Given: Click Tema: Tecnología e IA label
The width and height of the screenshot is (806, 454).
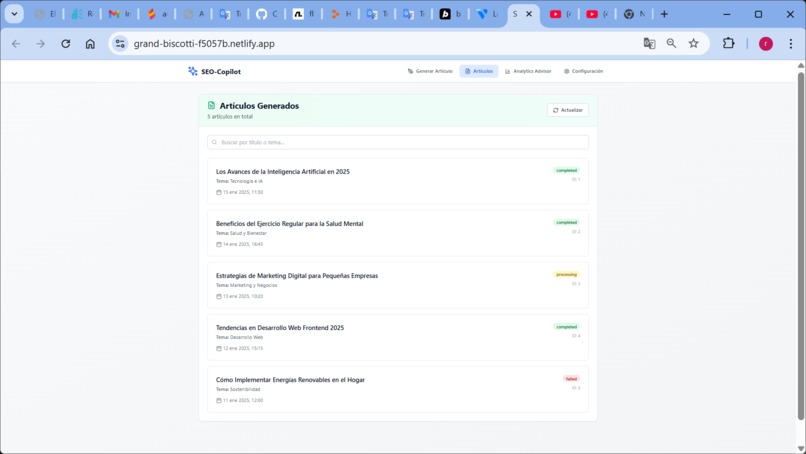Looking at the screenshot, I should click(239, 181).
